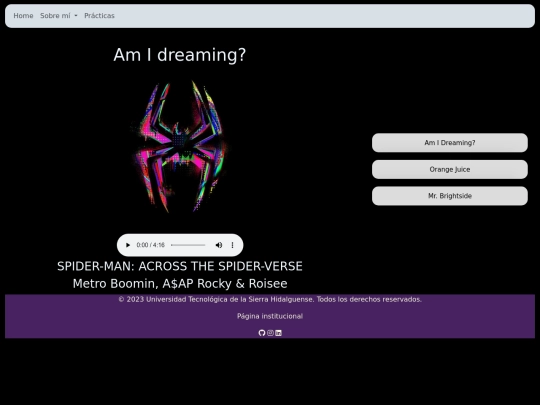Image resolution: width=540 pixels, height=405 pixels.
Task: Mute the audio player volume
Action: 219,245
